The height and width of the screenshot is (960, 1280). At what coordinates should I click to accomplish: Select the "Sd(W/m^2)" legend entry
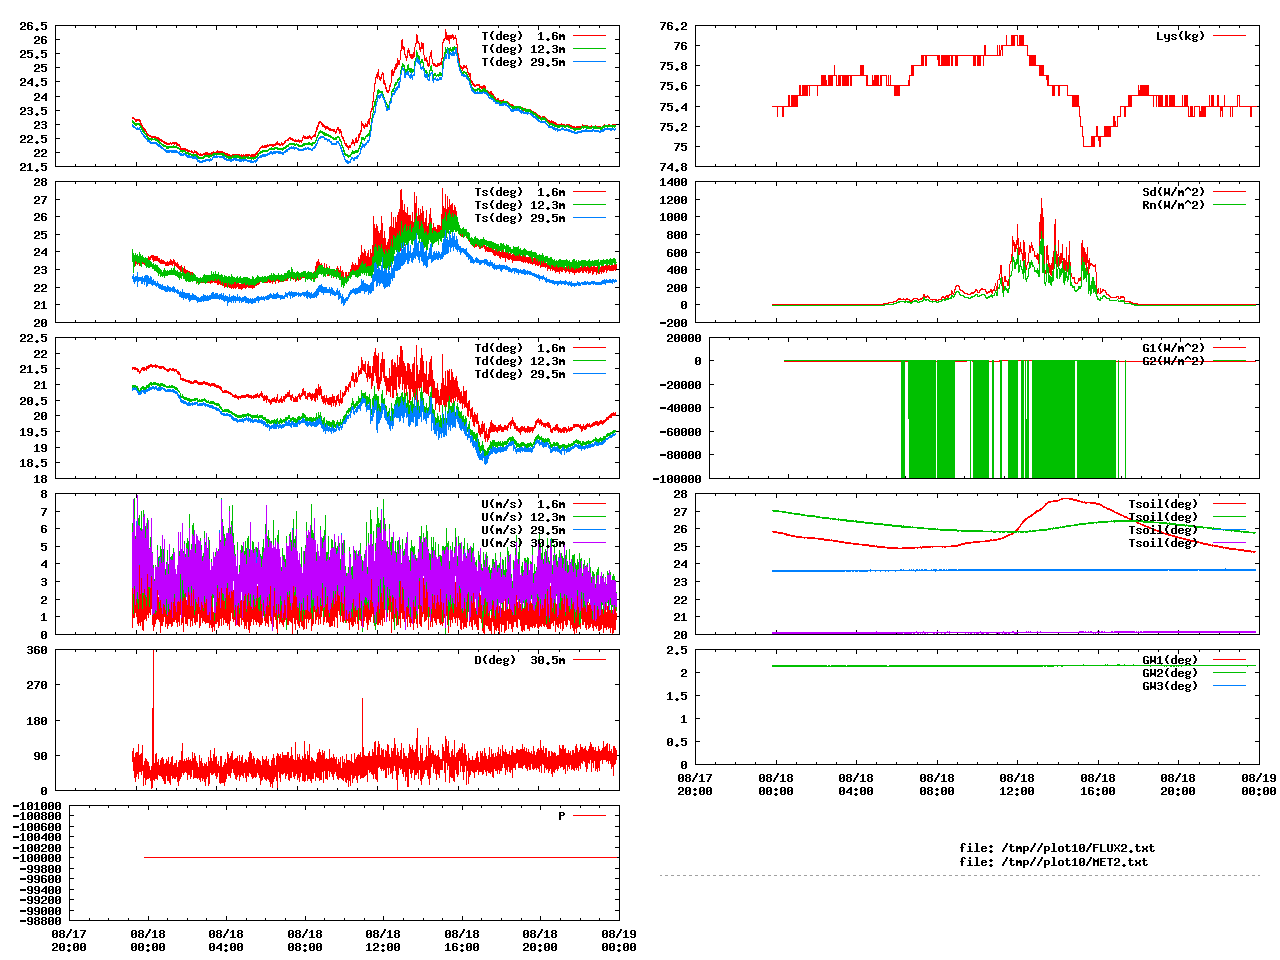click(x=1174, y=192)
